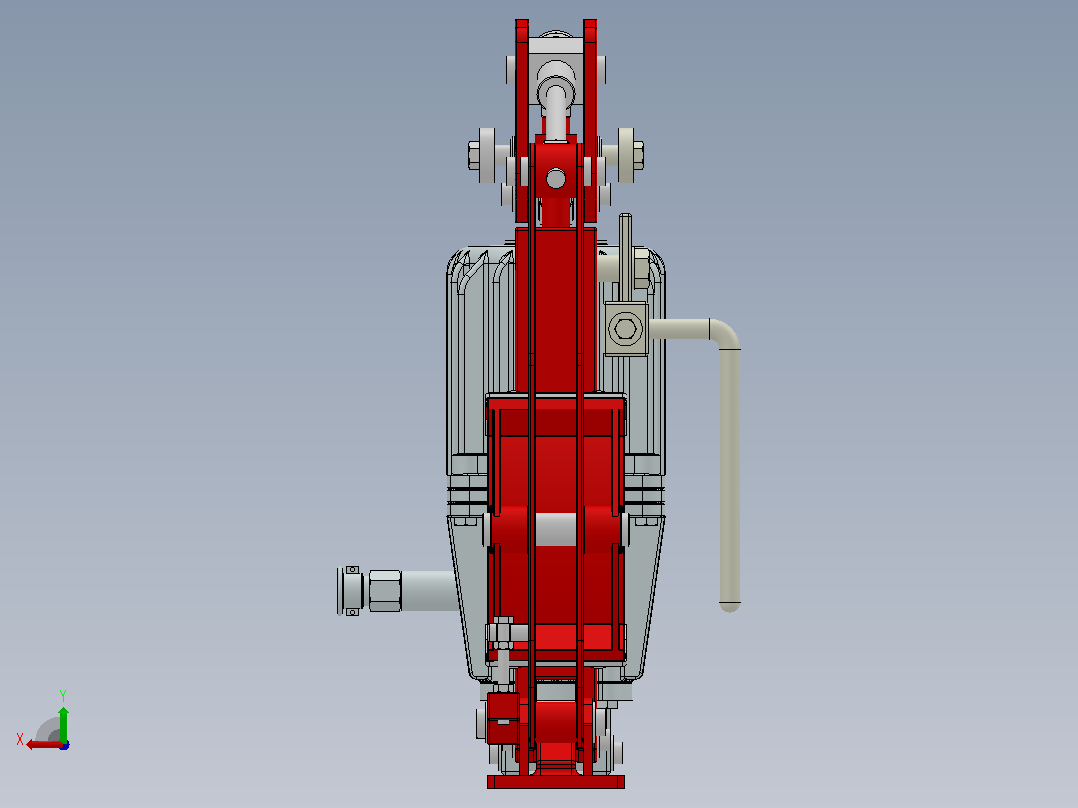Select the small red box at the lower left
The height and width of the screenshot is (808, 1078).
[x=503, y=718]
